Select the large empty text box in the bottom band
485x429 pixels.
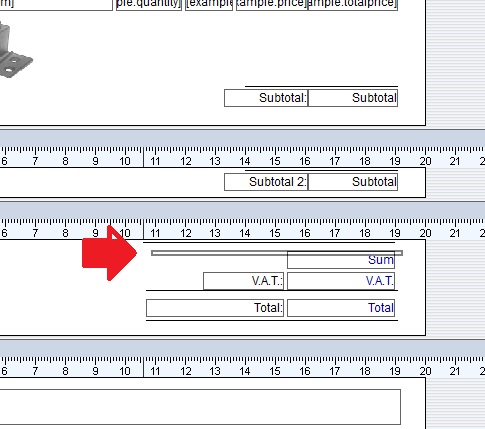tap(200, 407)
